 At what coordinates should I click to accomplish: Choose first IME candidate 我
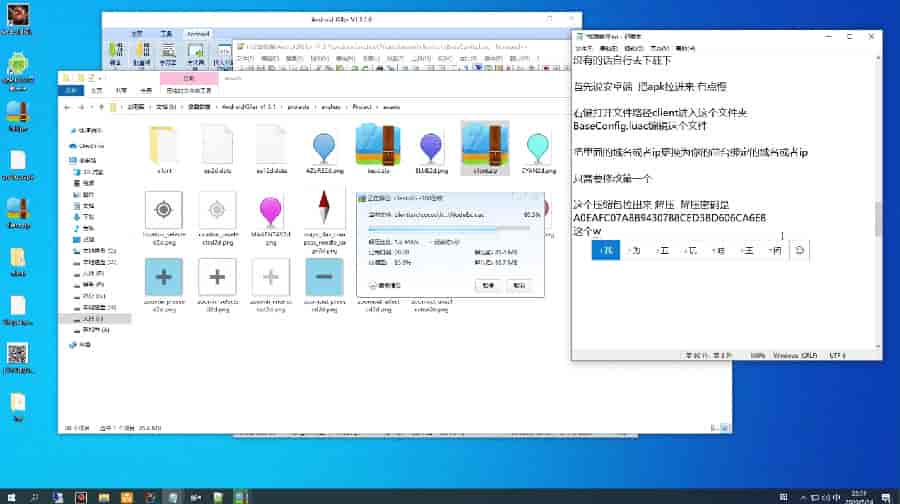point(605,250)
